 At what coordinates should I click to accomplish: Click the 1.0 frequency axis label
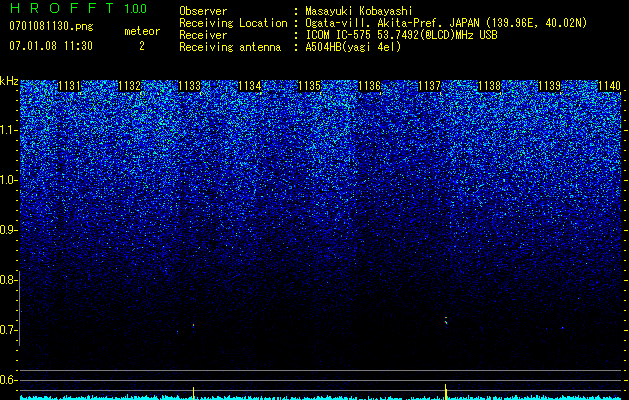tap(8, 180)
